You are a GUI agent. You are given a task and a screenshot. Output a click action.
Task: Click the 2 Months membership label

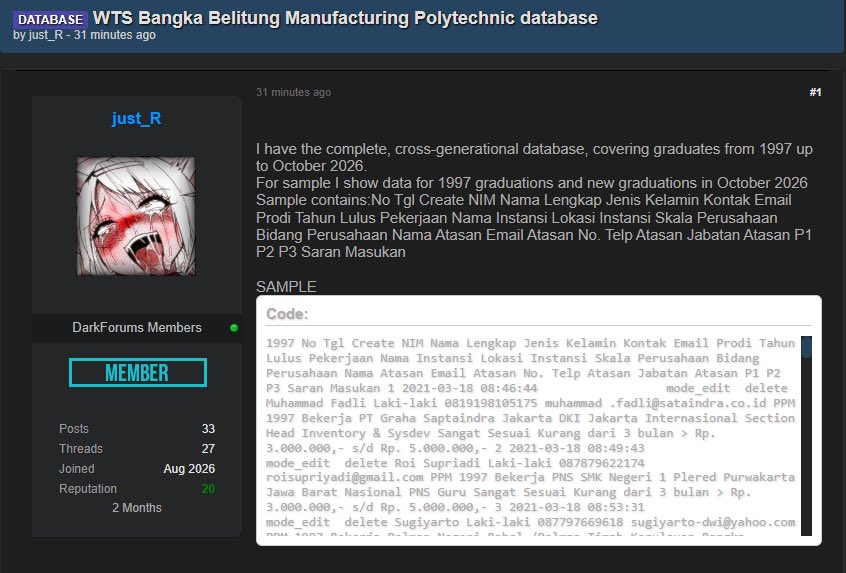tap(137, 508)
